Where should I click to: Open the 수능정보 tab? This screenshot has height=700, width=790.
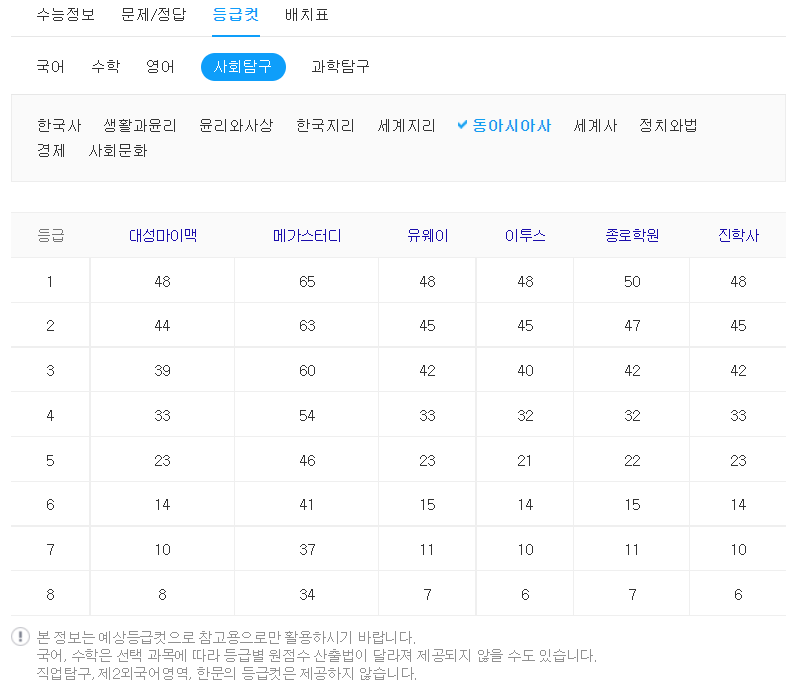tap(65, 15)
